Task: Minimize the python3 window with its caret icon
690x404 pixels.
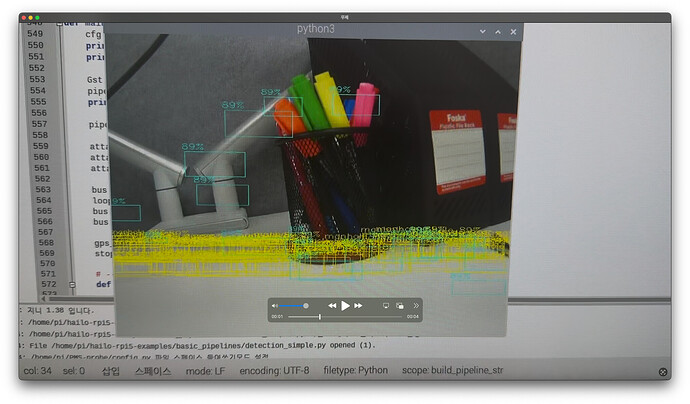Action: click(x=498, y=32)
